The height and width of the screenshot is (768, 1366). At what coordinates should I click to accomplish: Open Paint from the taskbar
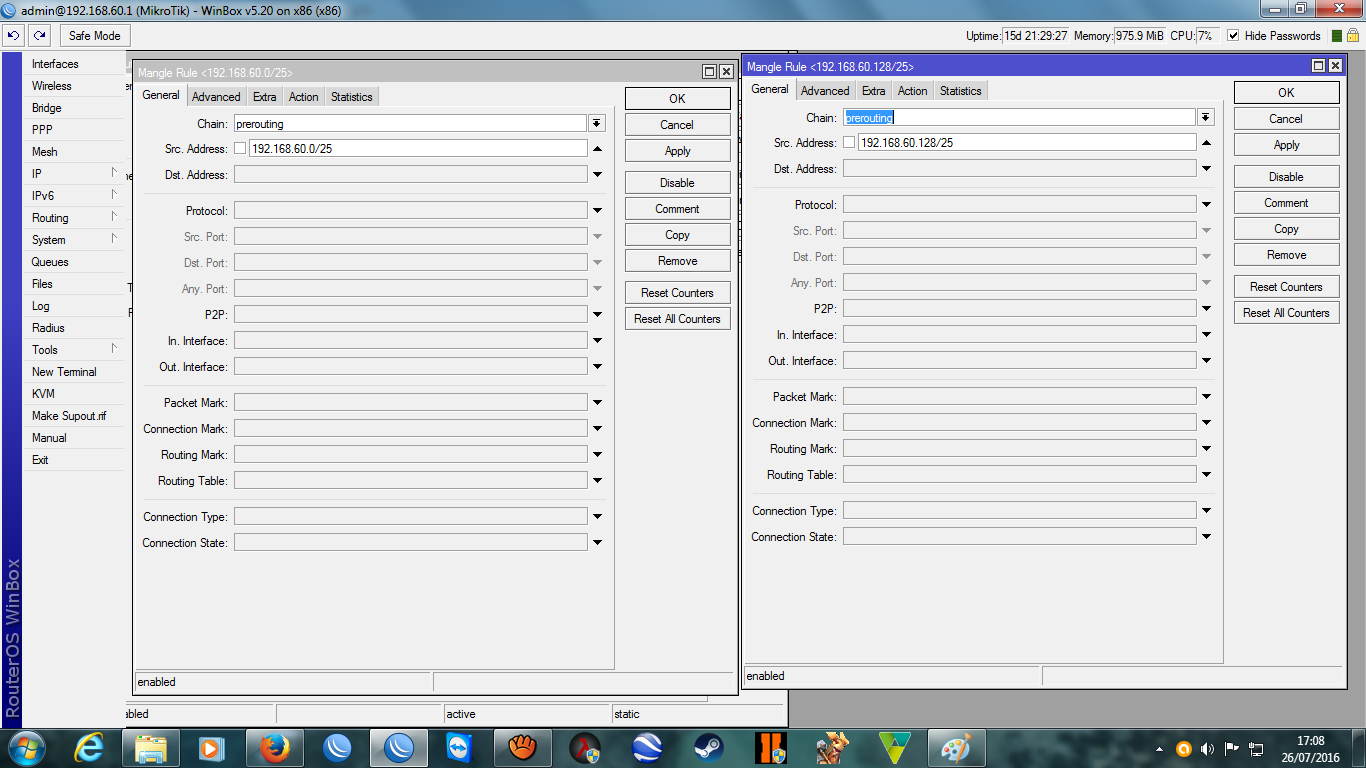(x=956, y=747)
